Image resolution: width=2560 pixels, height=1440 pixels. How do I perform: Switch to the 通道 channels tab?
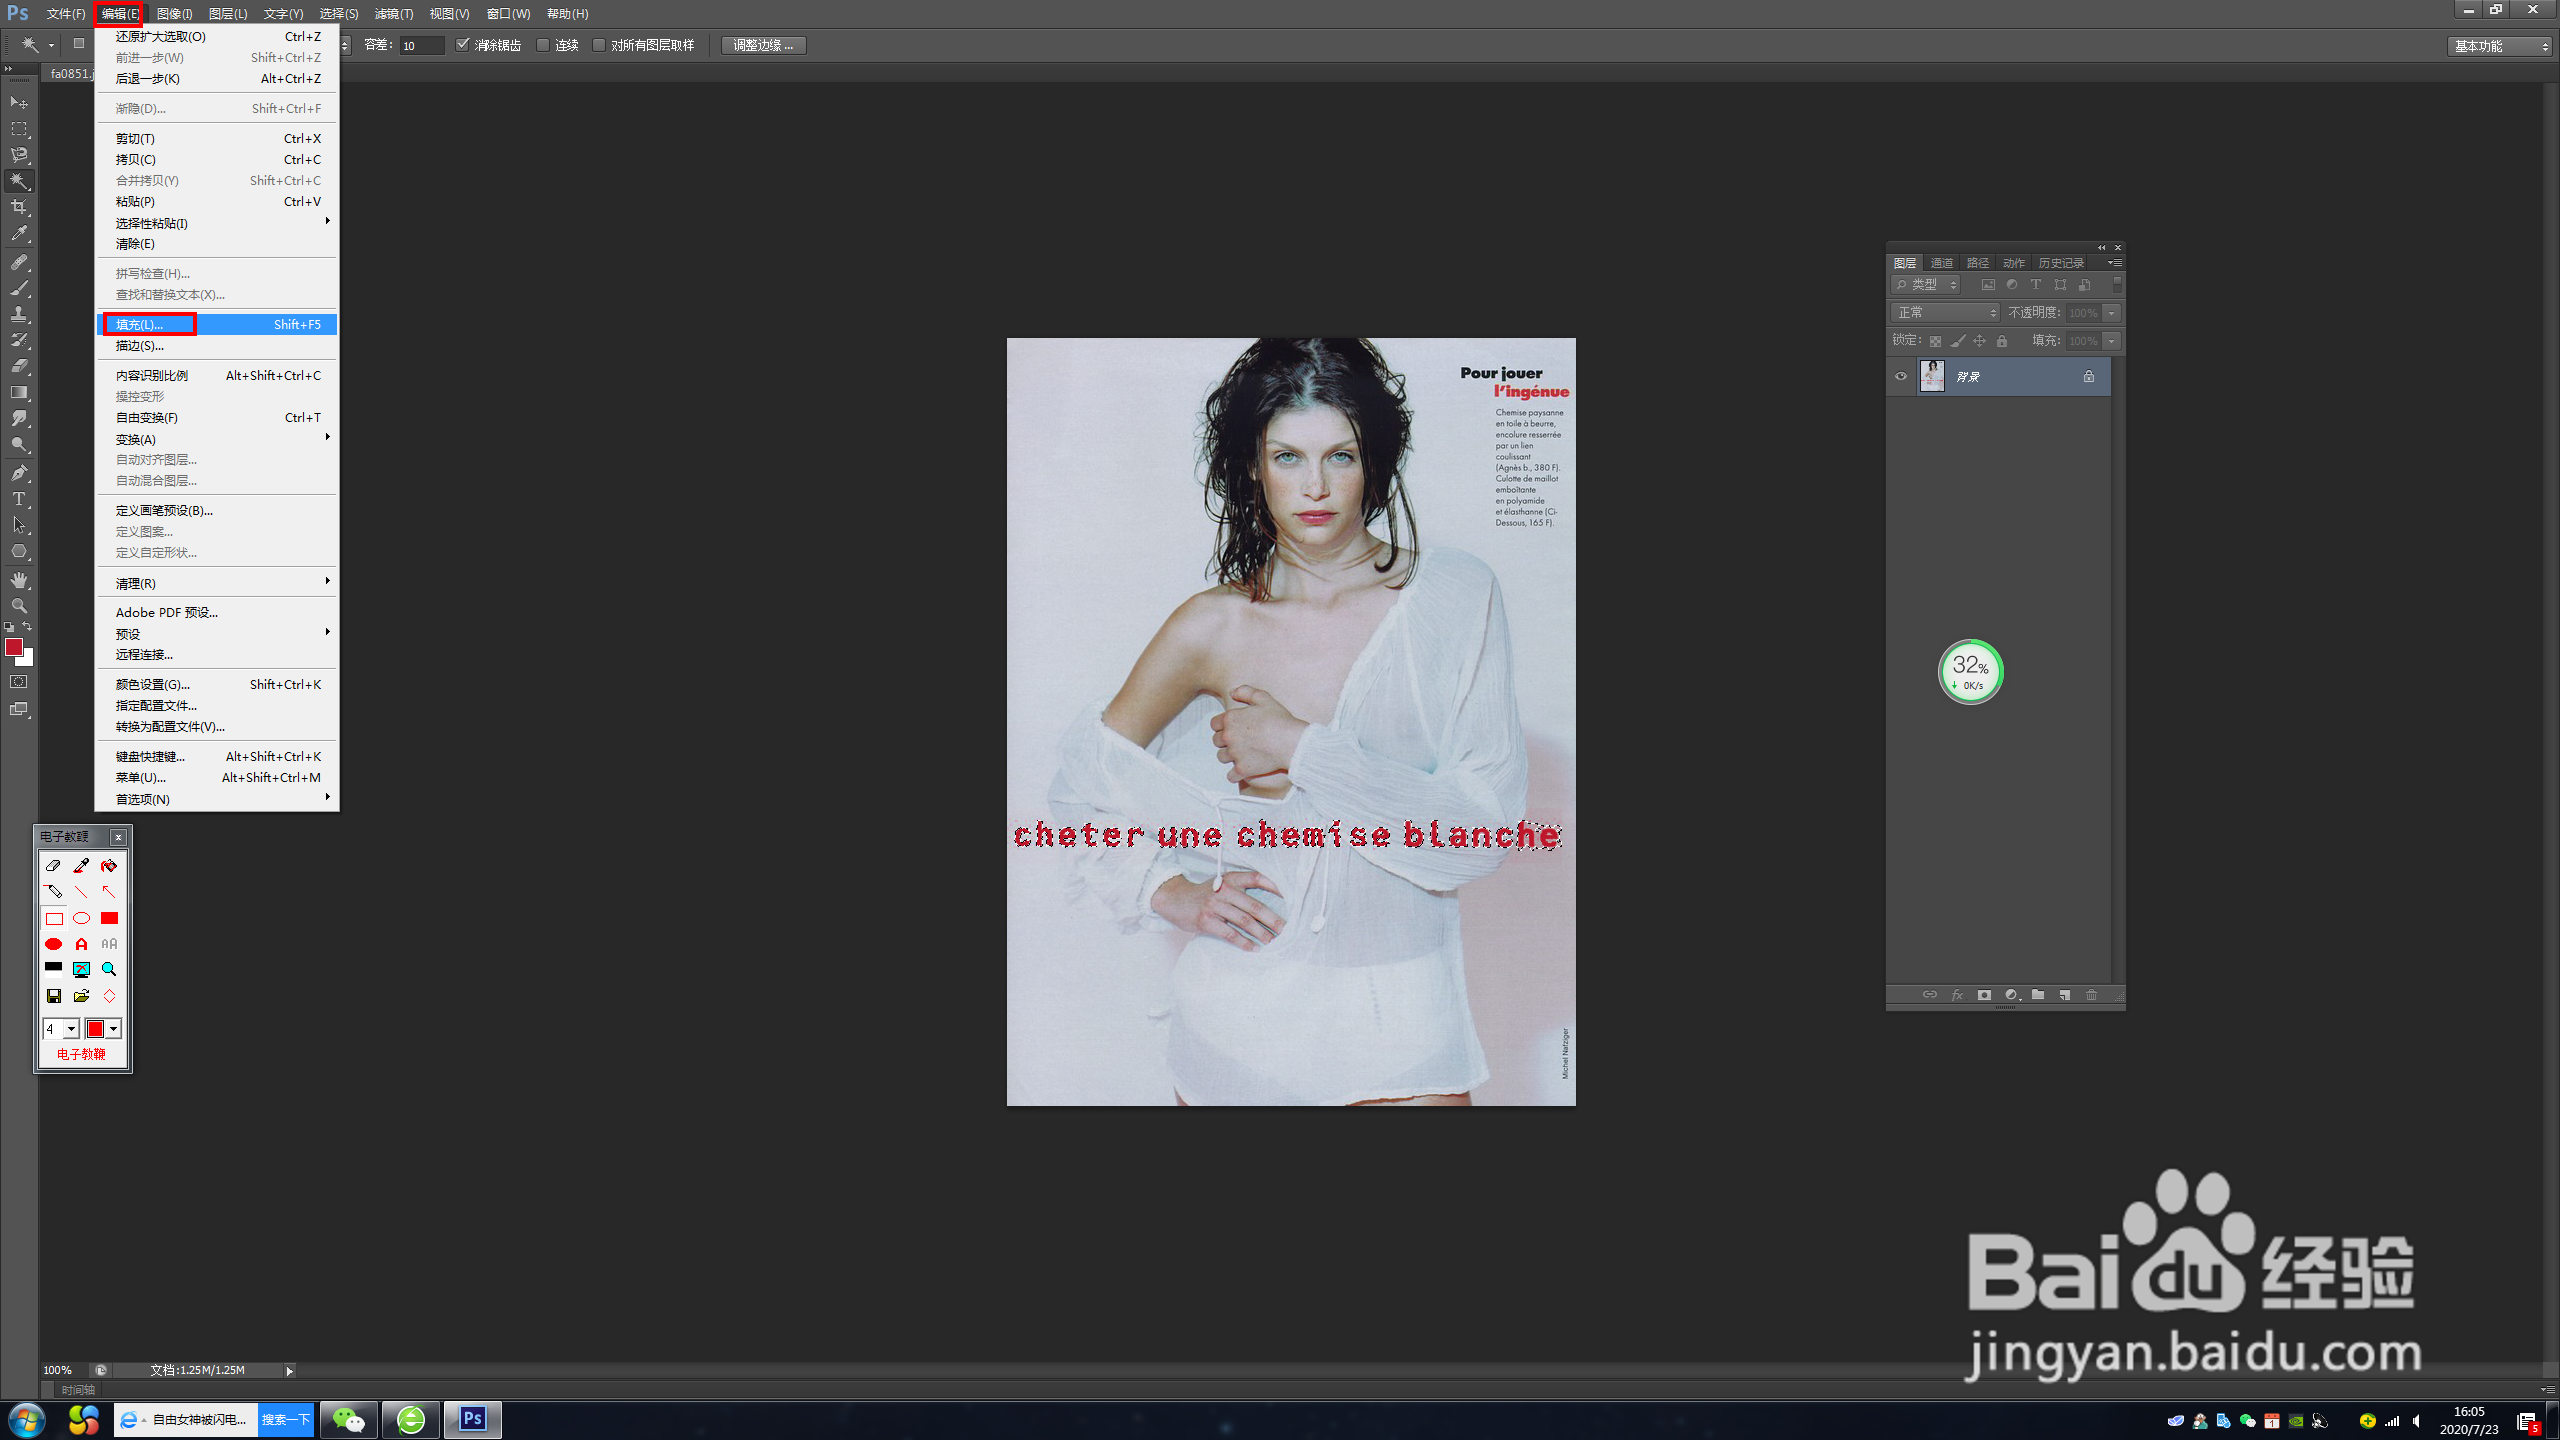click(1942, 263)
